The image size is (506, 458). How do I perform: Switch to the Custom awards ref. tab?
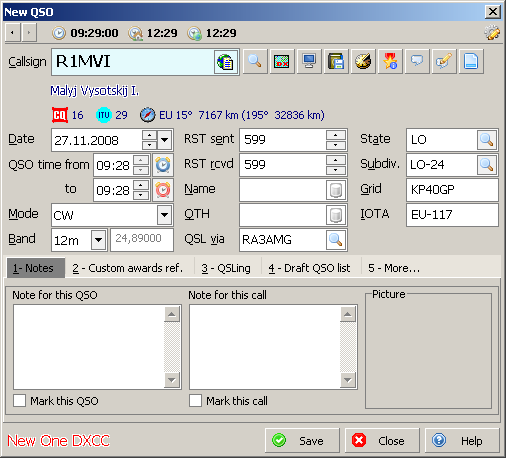(128, 268)
